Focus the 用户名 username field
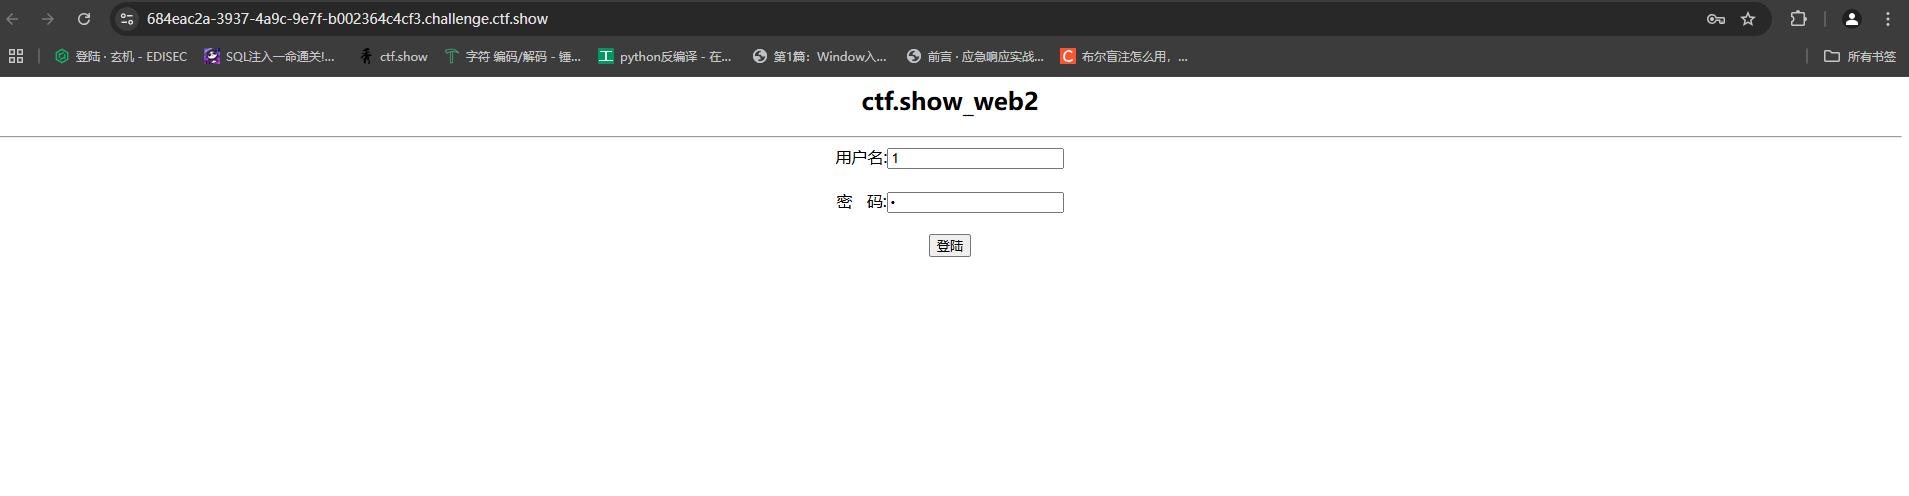The width and height of the screenshot is (1909, 496). (x=975, y=158)
